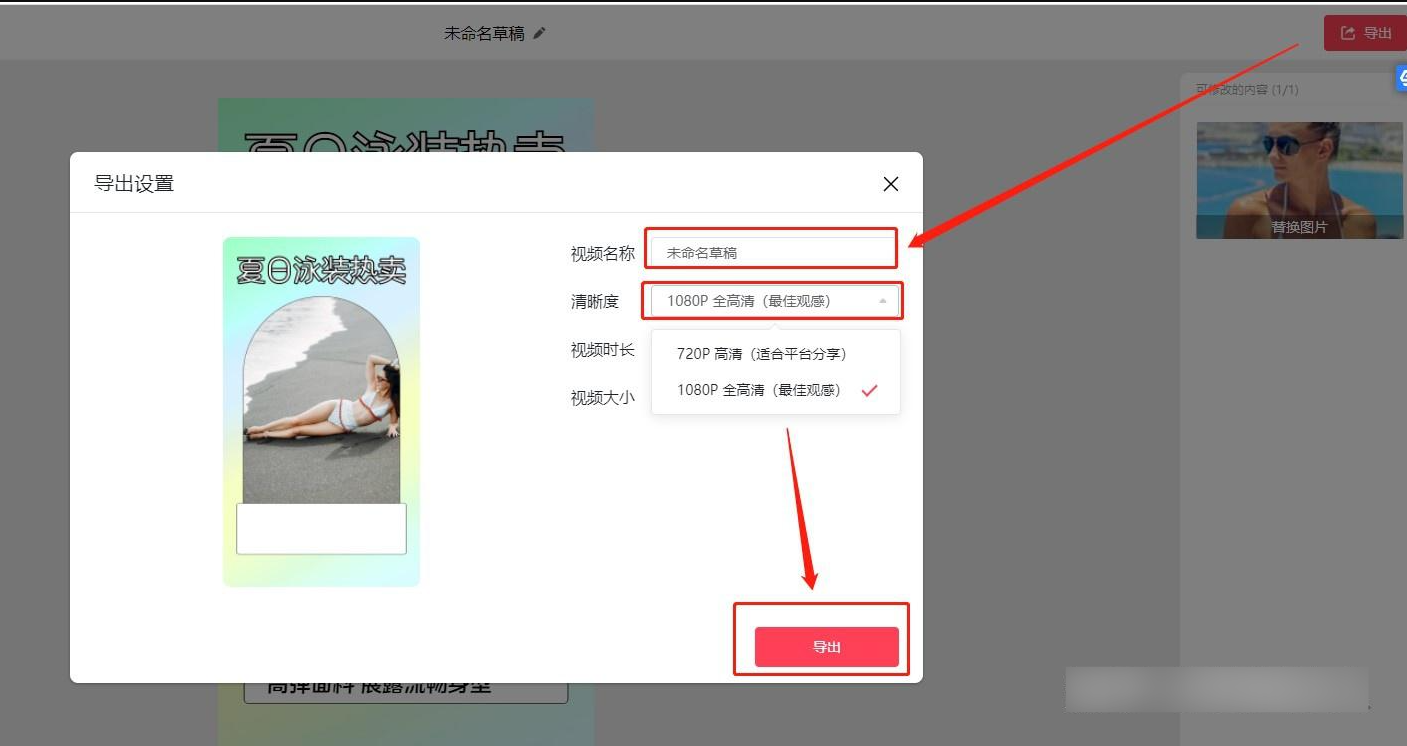Click the pencil icon beside 未命名草稿

click(540, 33)
